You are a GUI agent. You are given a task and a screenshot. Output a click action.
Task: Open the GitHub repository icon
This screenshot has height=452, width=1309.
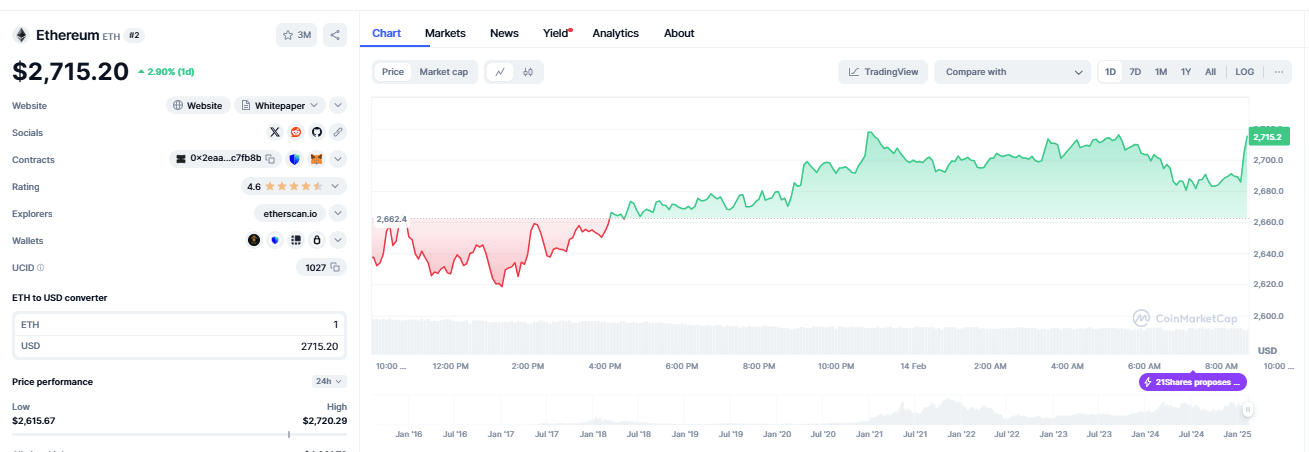pos(317,132)
